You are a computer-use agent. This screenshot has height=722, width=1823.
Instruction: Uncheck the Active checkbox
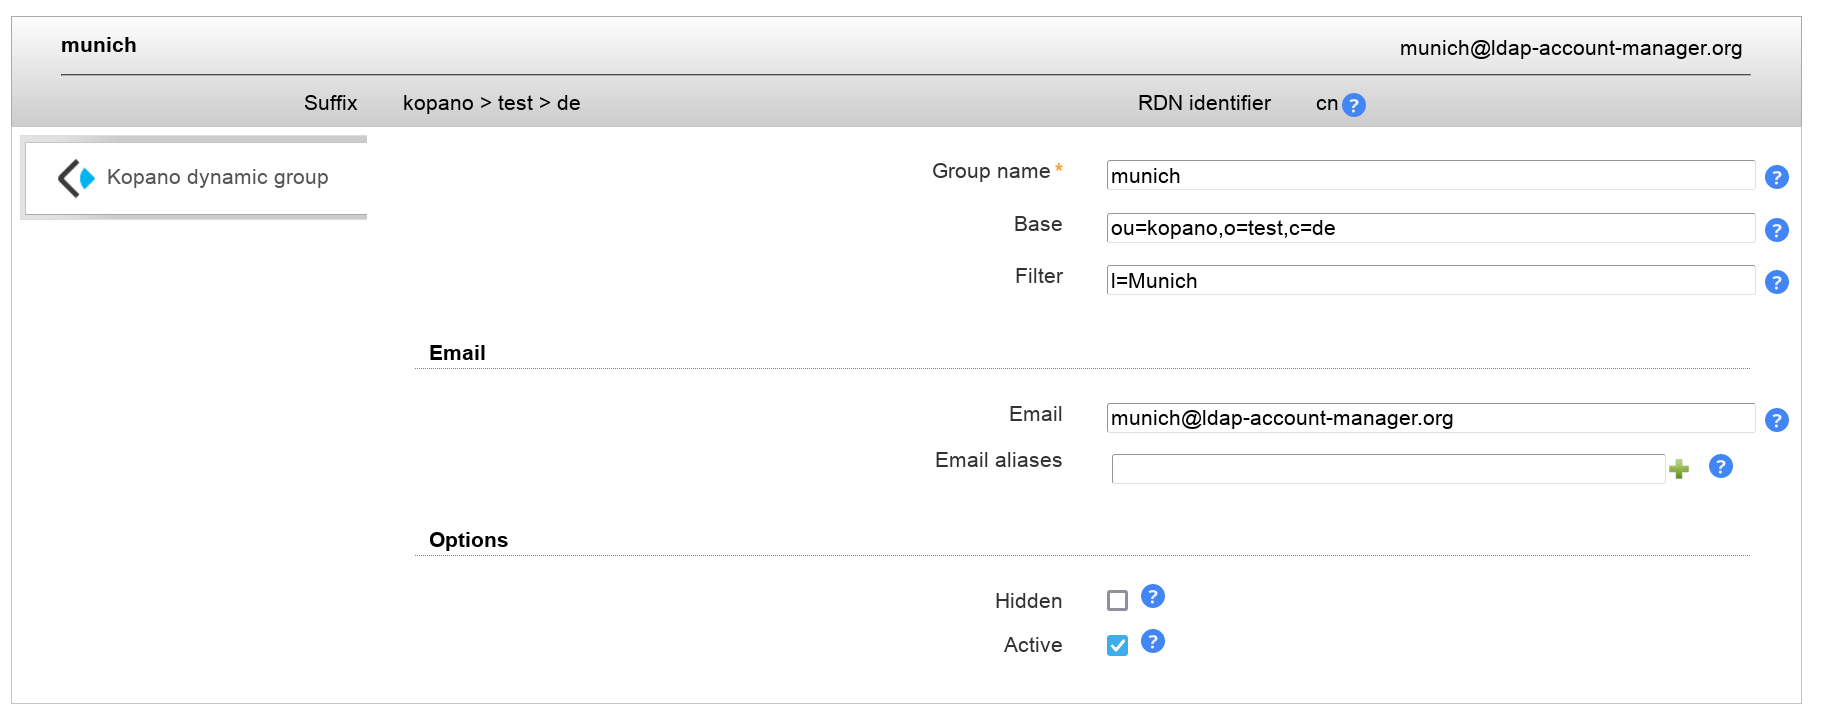(1117, 645)
